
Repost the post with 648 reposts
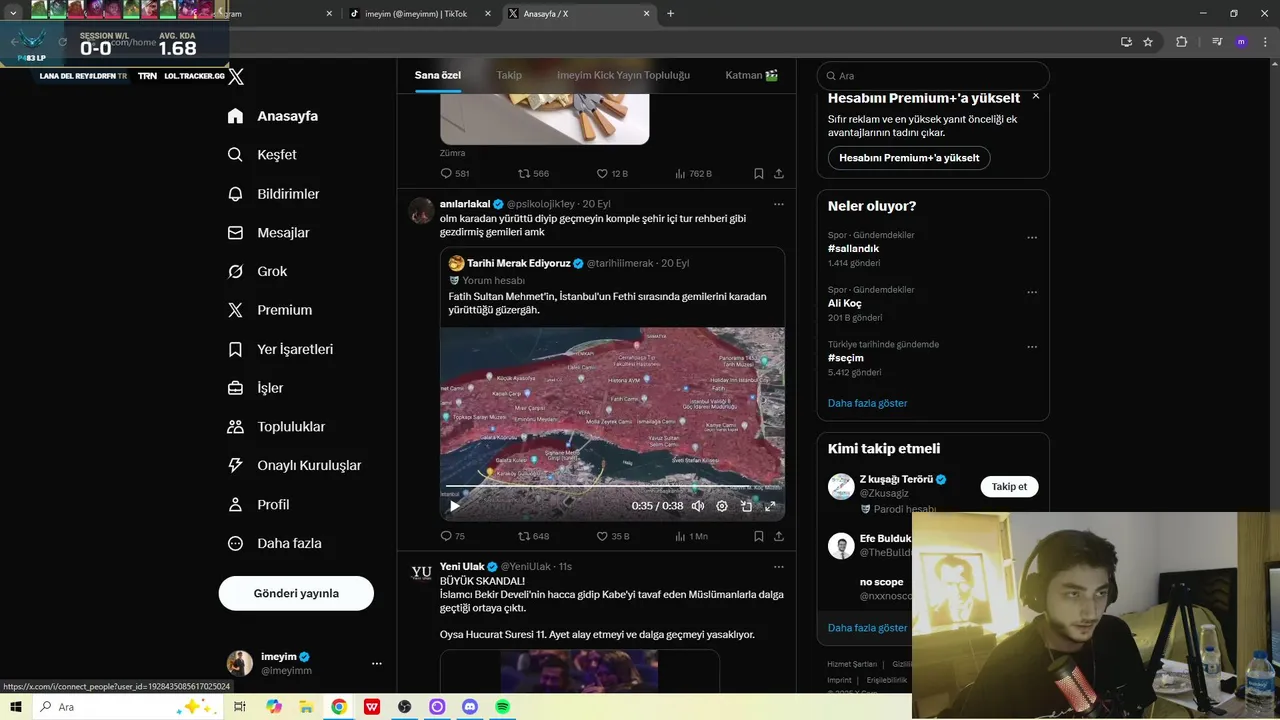(x=533, y=536)
